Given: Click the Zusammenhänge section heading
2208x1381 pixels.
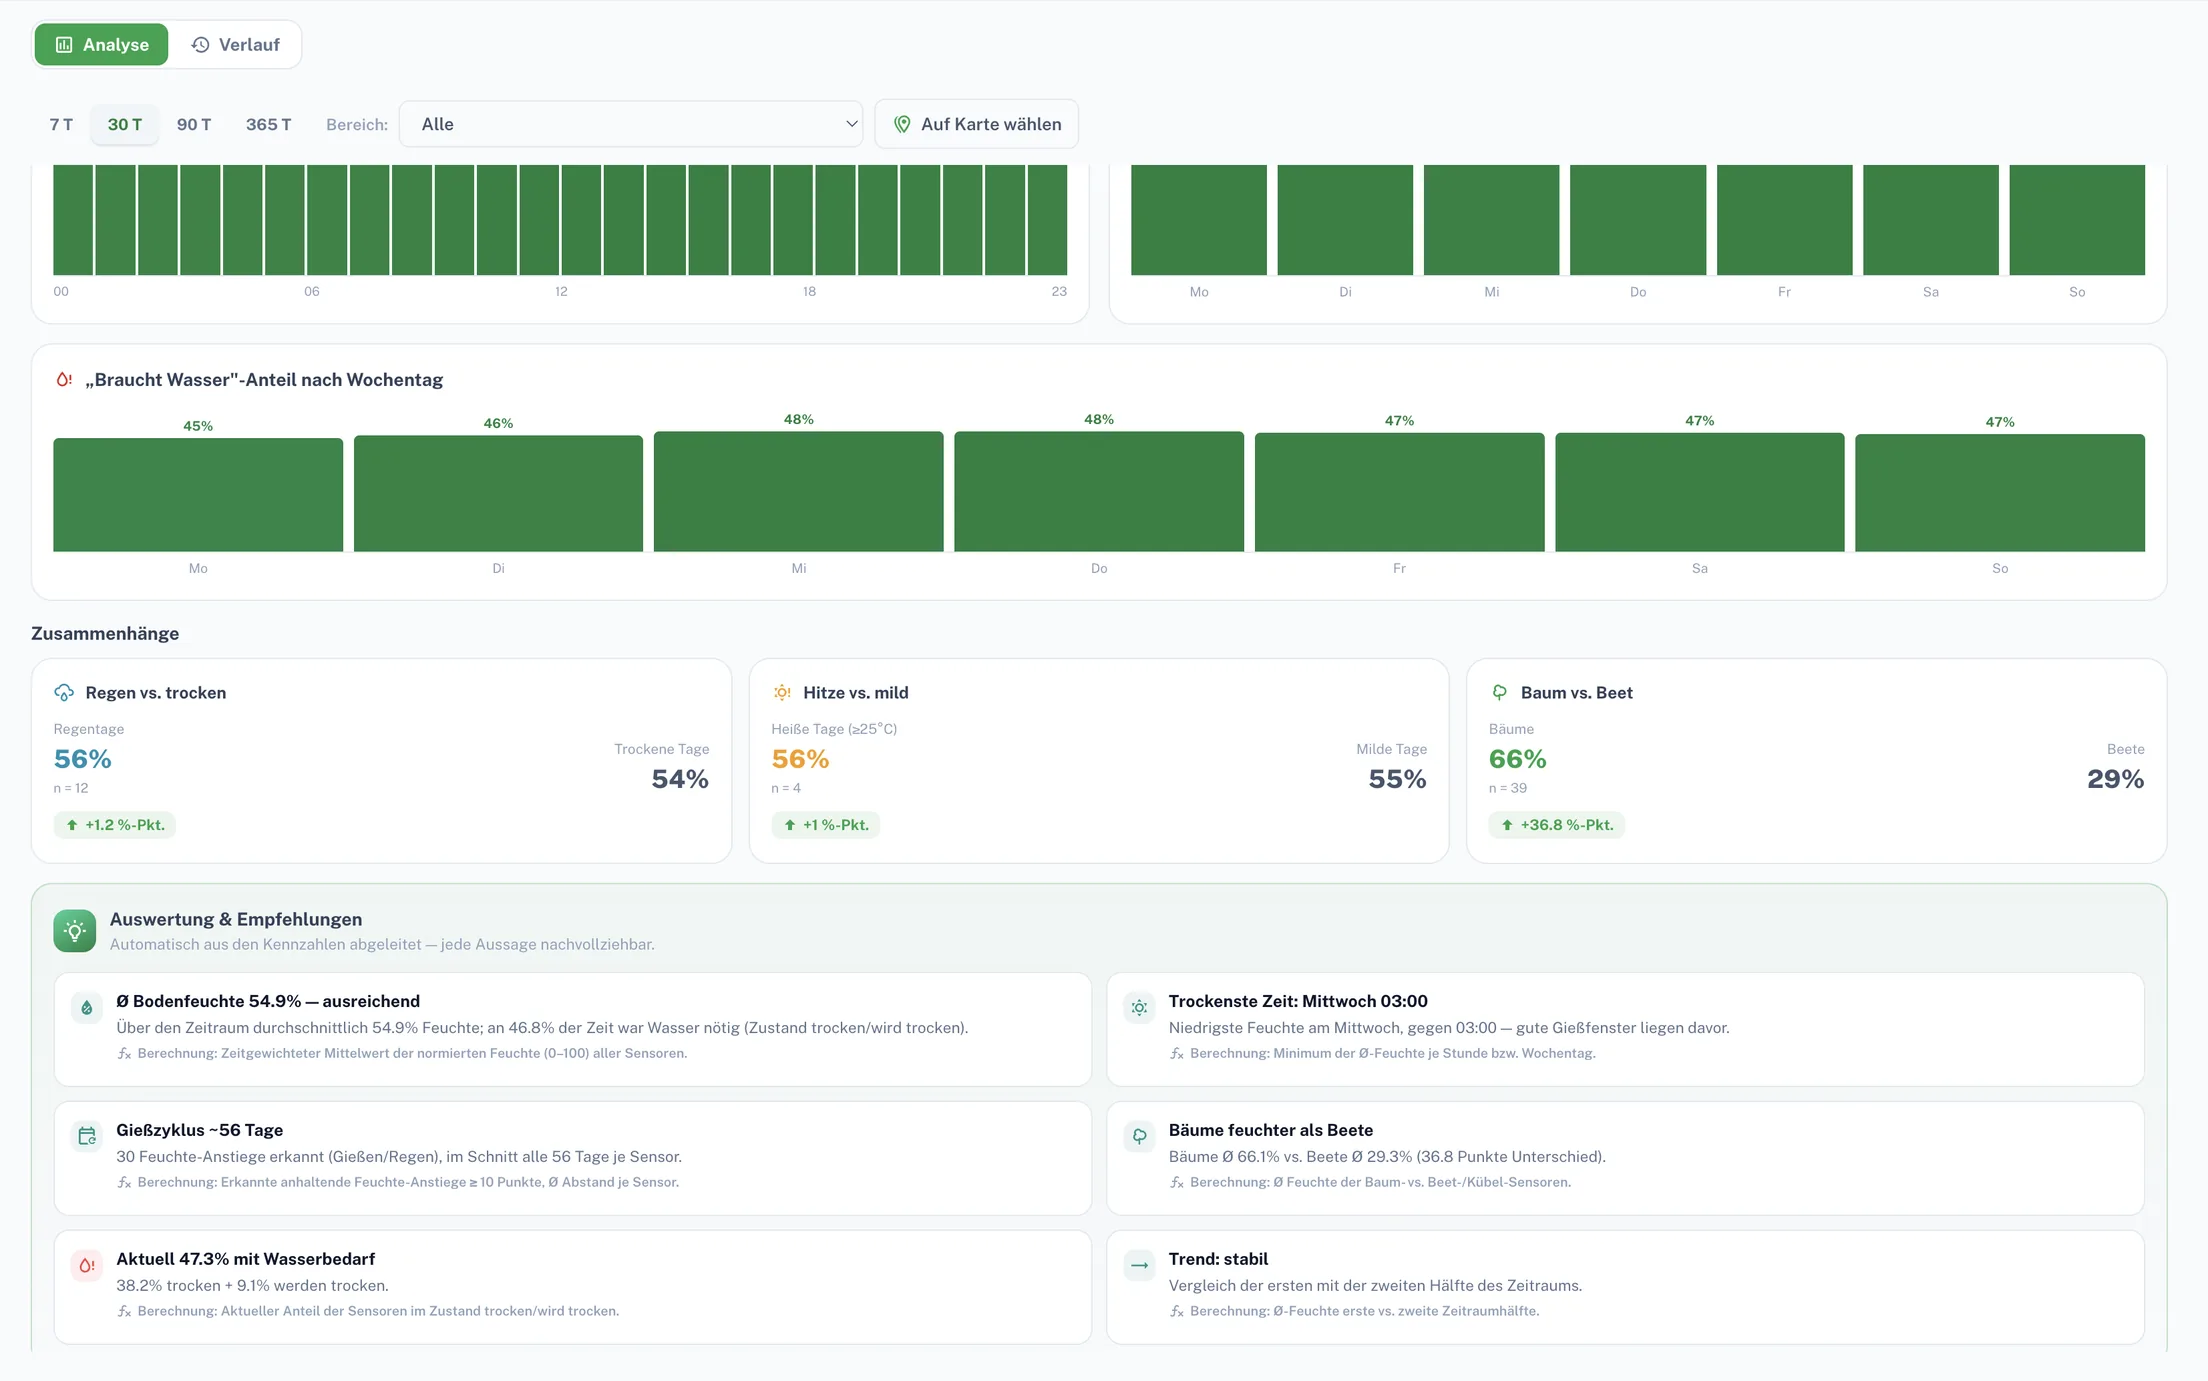Looking at the screenshot, I should coord(105,634).
